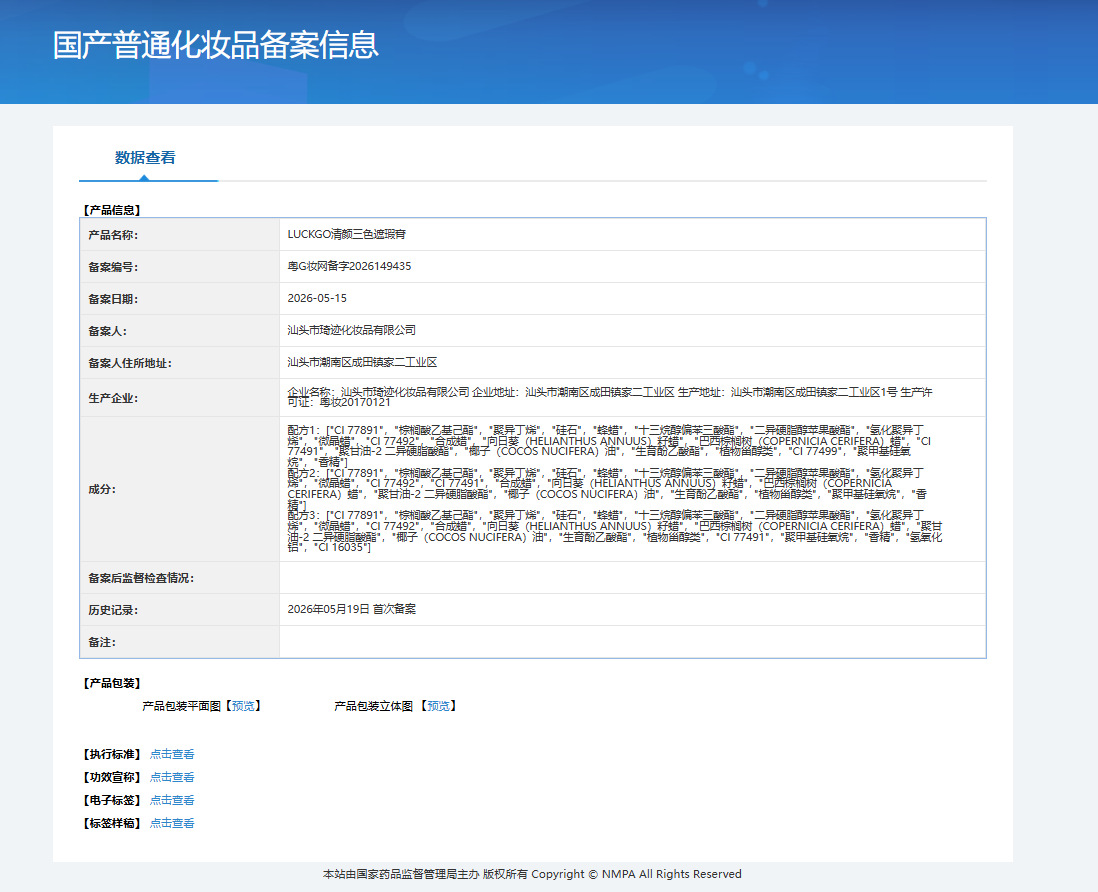
Task: Open 功效宣称 点击查看 link
Action: pos(172,777)
